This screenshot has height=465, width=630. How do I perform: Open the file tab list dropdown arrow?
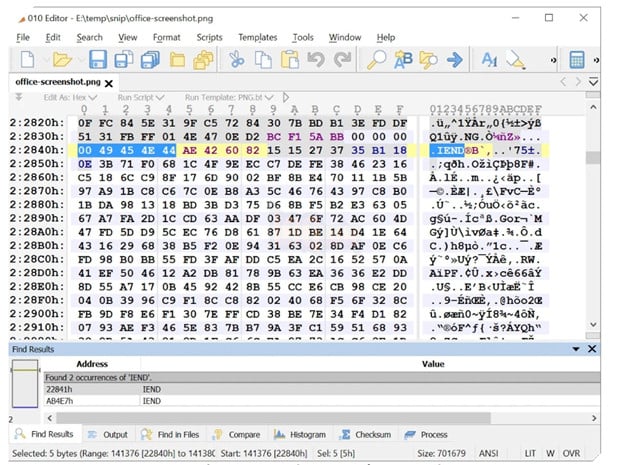(x=593, y=82)
